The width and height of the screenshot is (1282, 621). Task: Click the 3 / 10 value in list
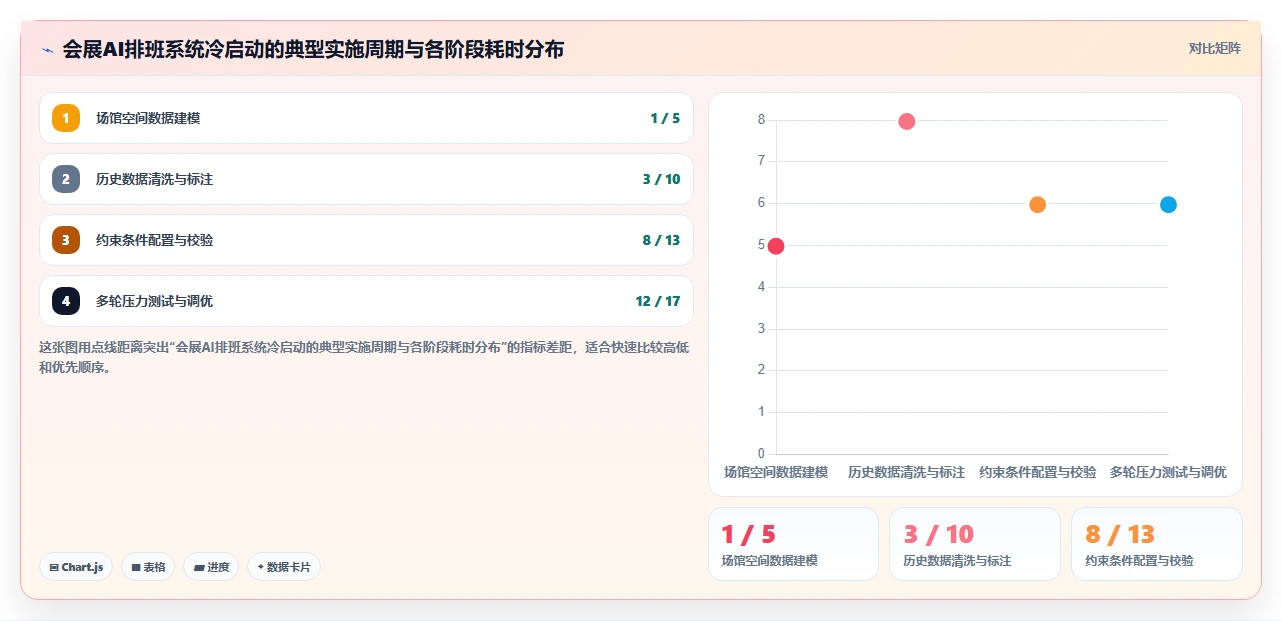(661, 179)
